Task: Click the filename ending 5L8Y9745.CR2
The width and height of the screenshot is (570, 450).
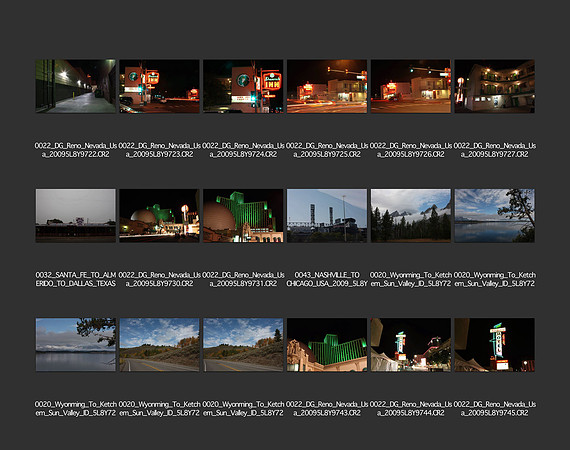Action: tap(494, 409)
